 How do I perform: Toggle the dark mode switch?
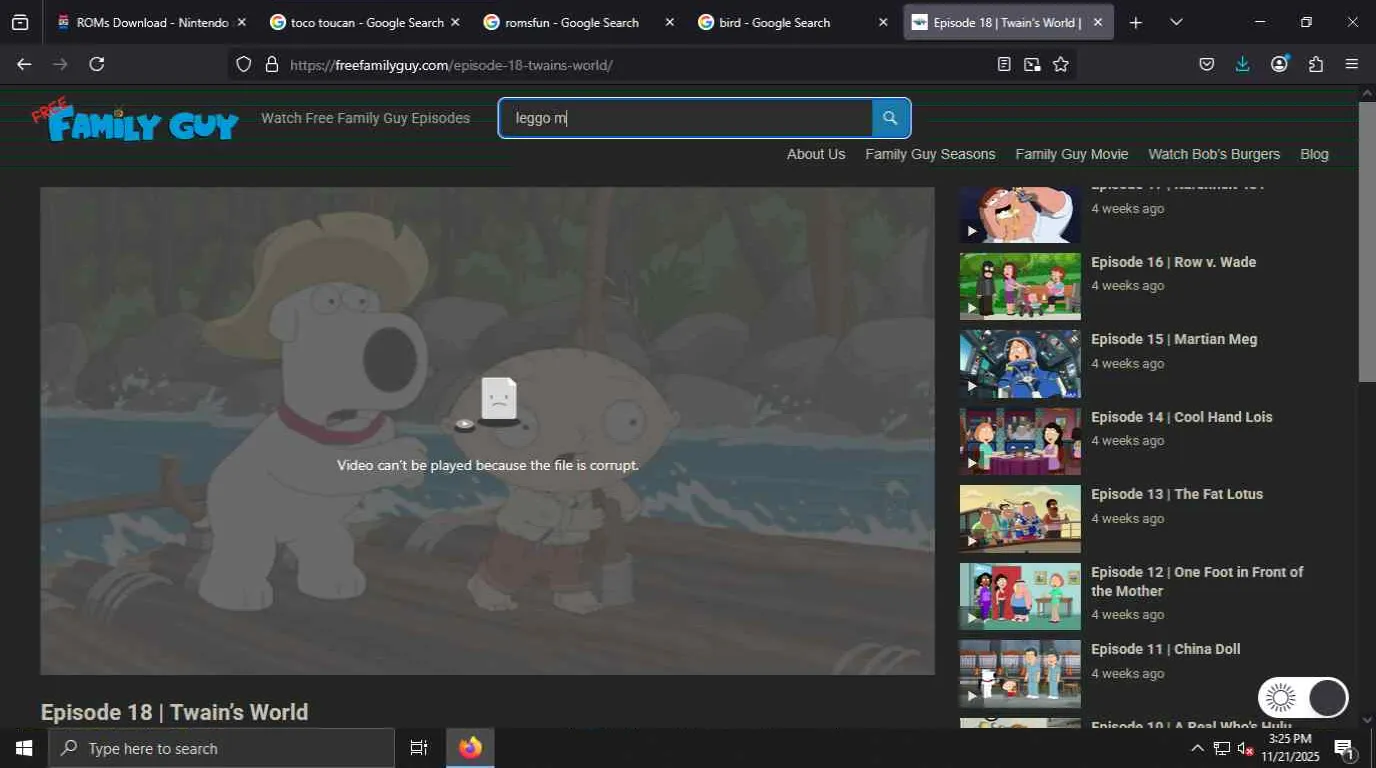tap(1303, 697)
